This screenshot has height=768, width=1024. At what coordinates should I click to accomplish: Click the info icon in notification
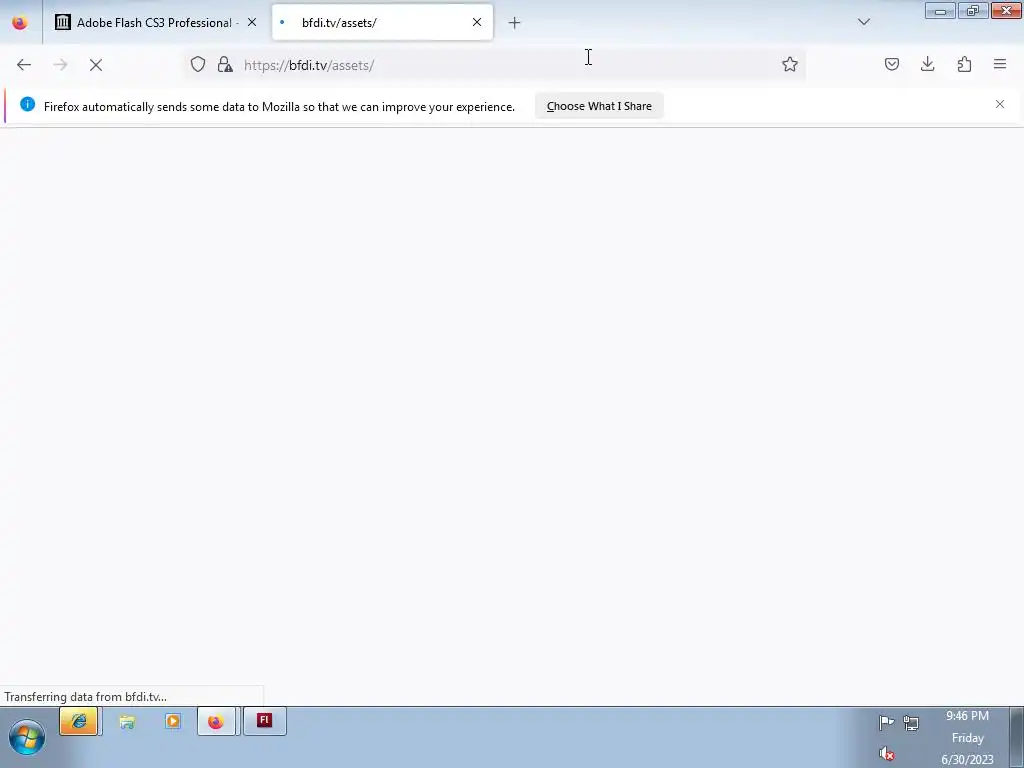27,104
